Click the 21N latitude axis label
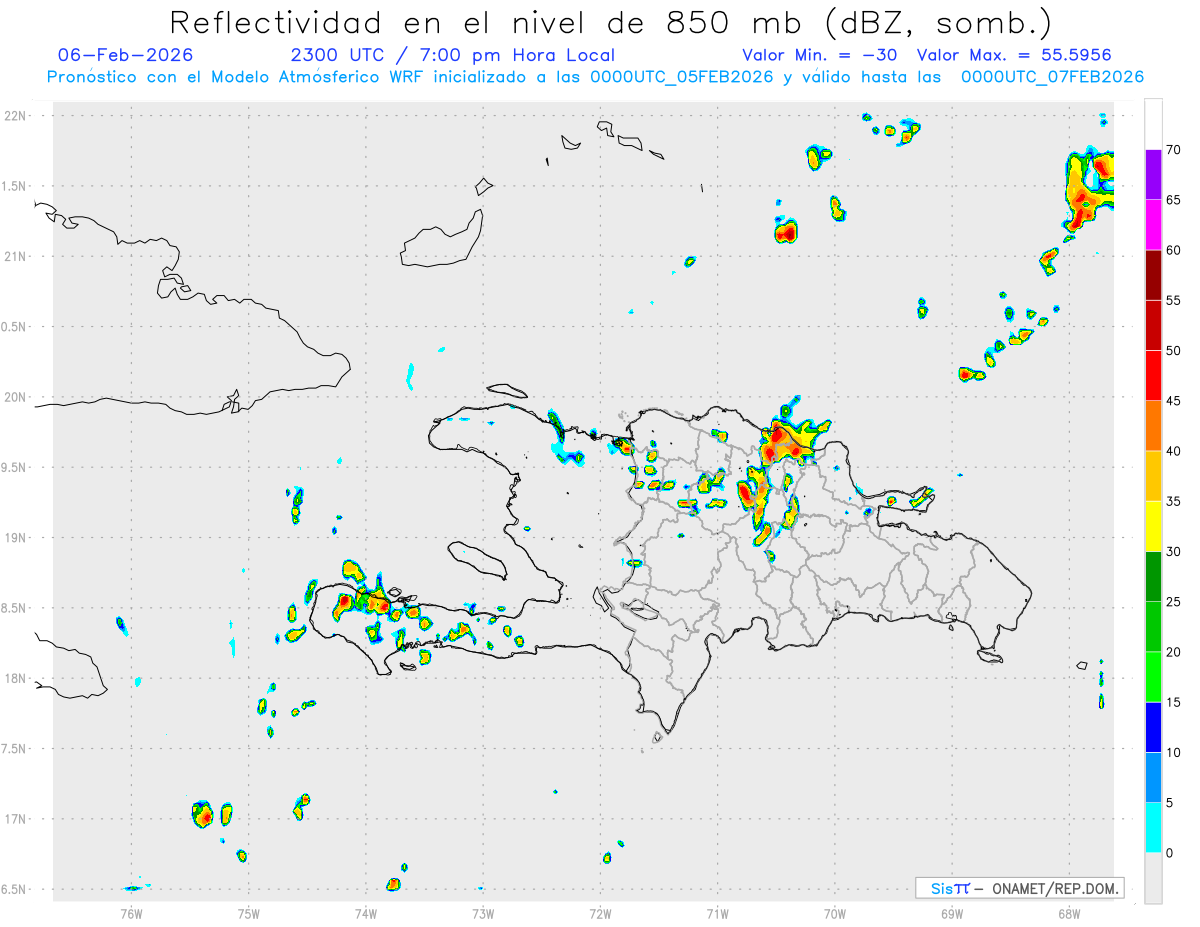Screen dimensions: 1200x927 [x=17, y=257]
